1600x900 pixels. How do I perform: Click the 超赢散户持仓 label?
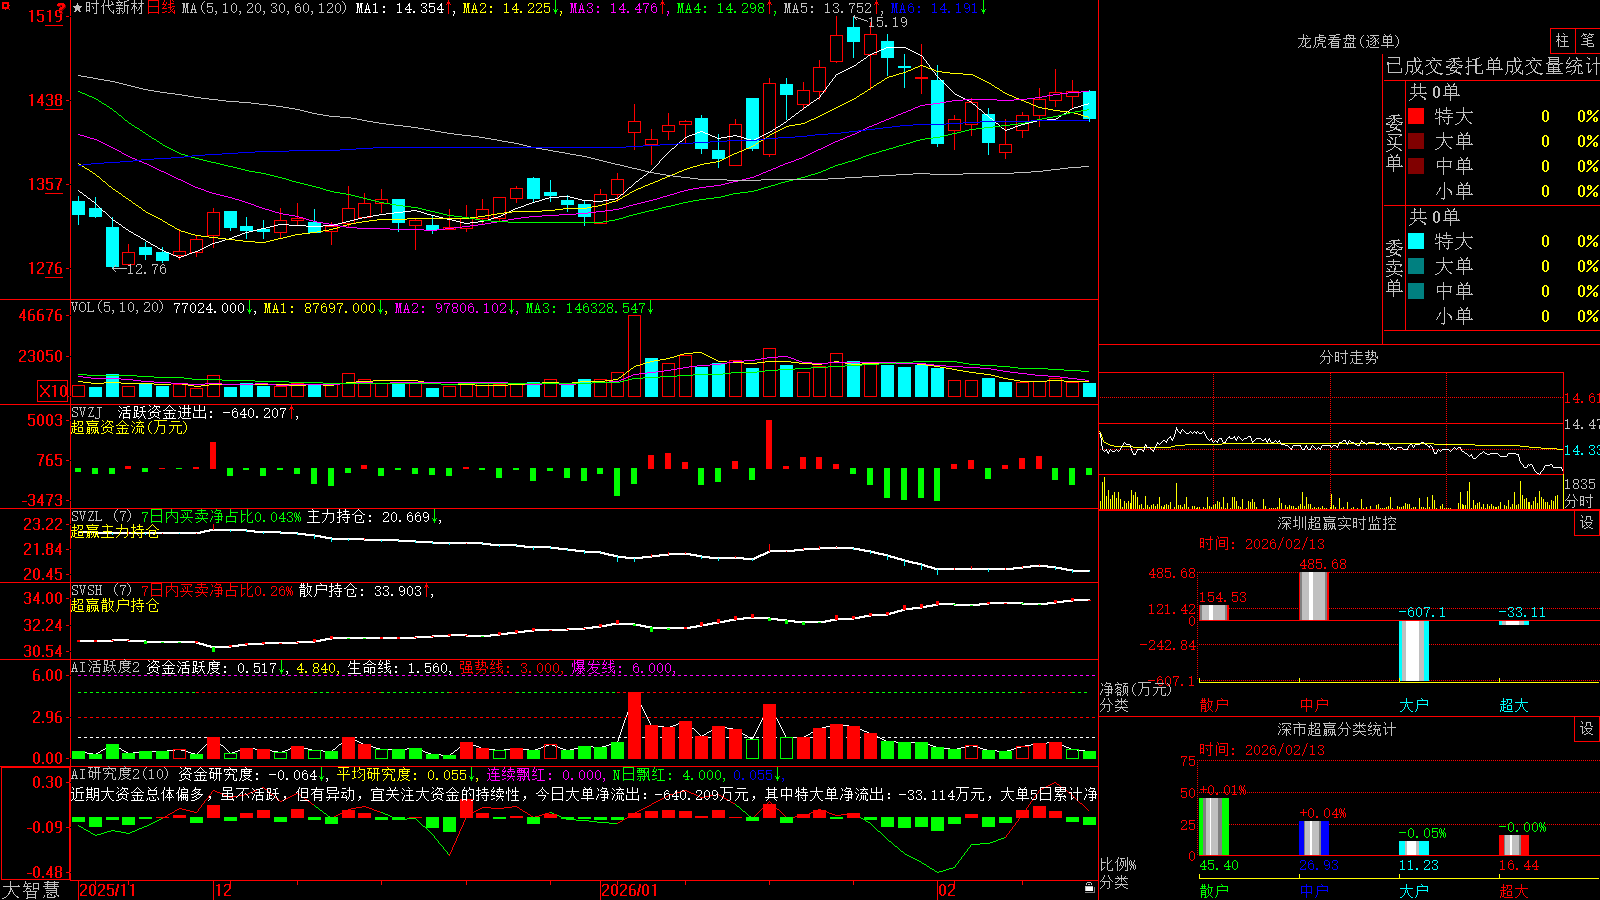(x=115, y=605)
